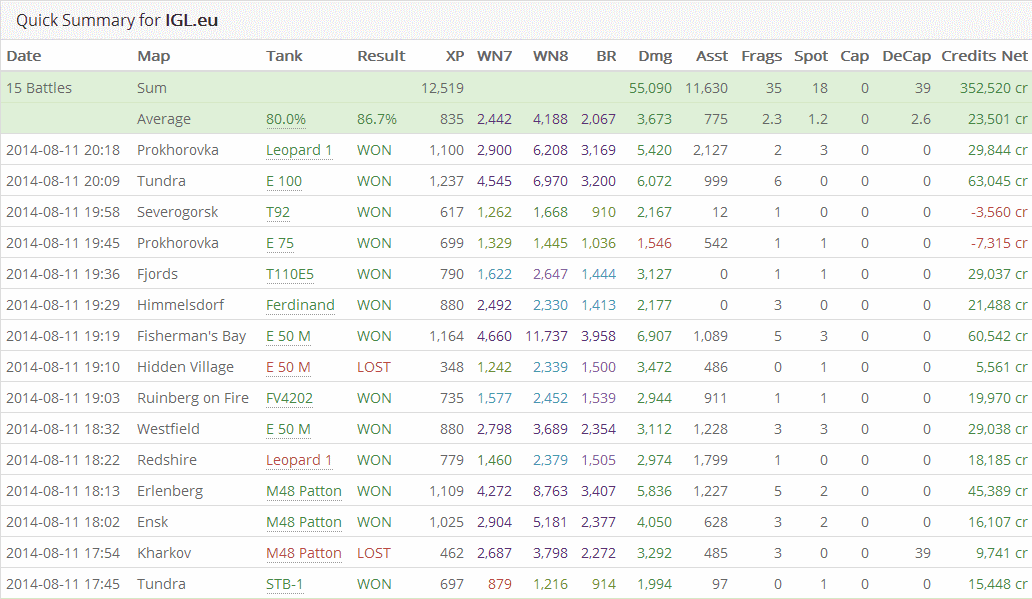Select the Hidden Village map cell
The width and height of the screenshot is (1032, 599).
coord(185,367)
